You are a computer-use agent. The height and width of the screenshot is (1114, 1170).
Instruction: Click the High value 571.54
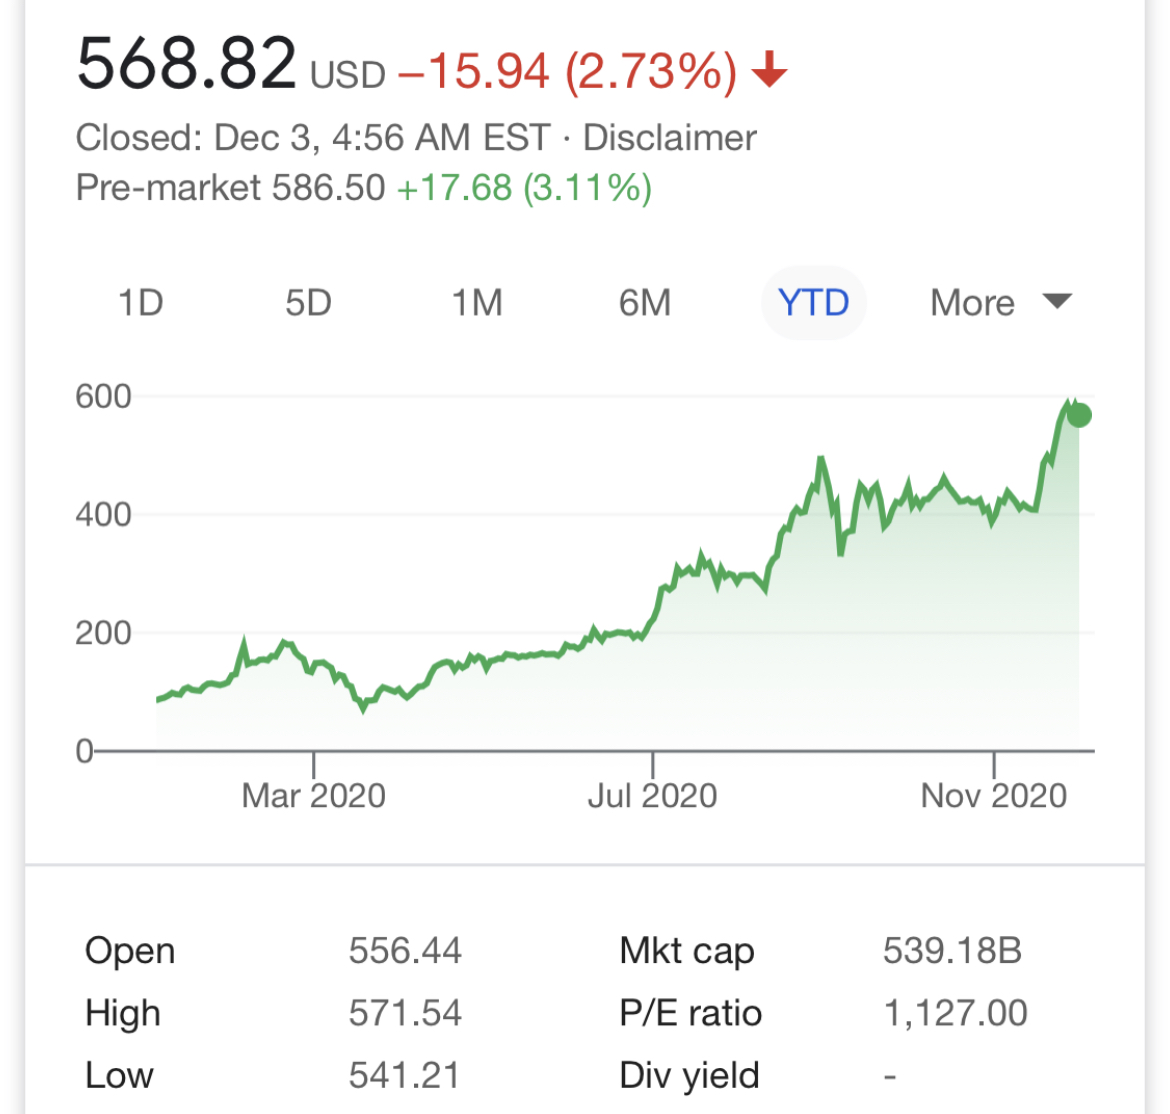click(405, 1013)
